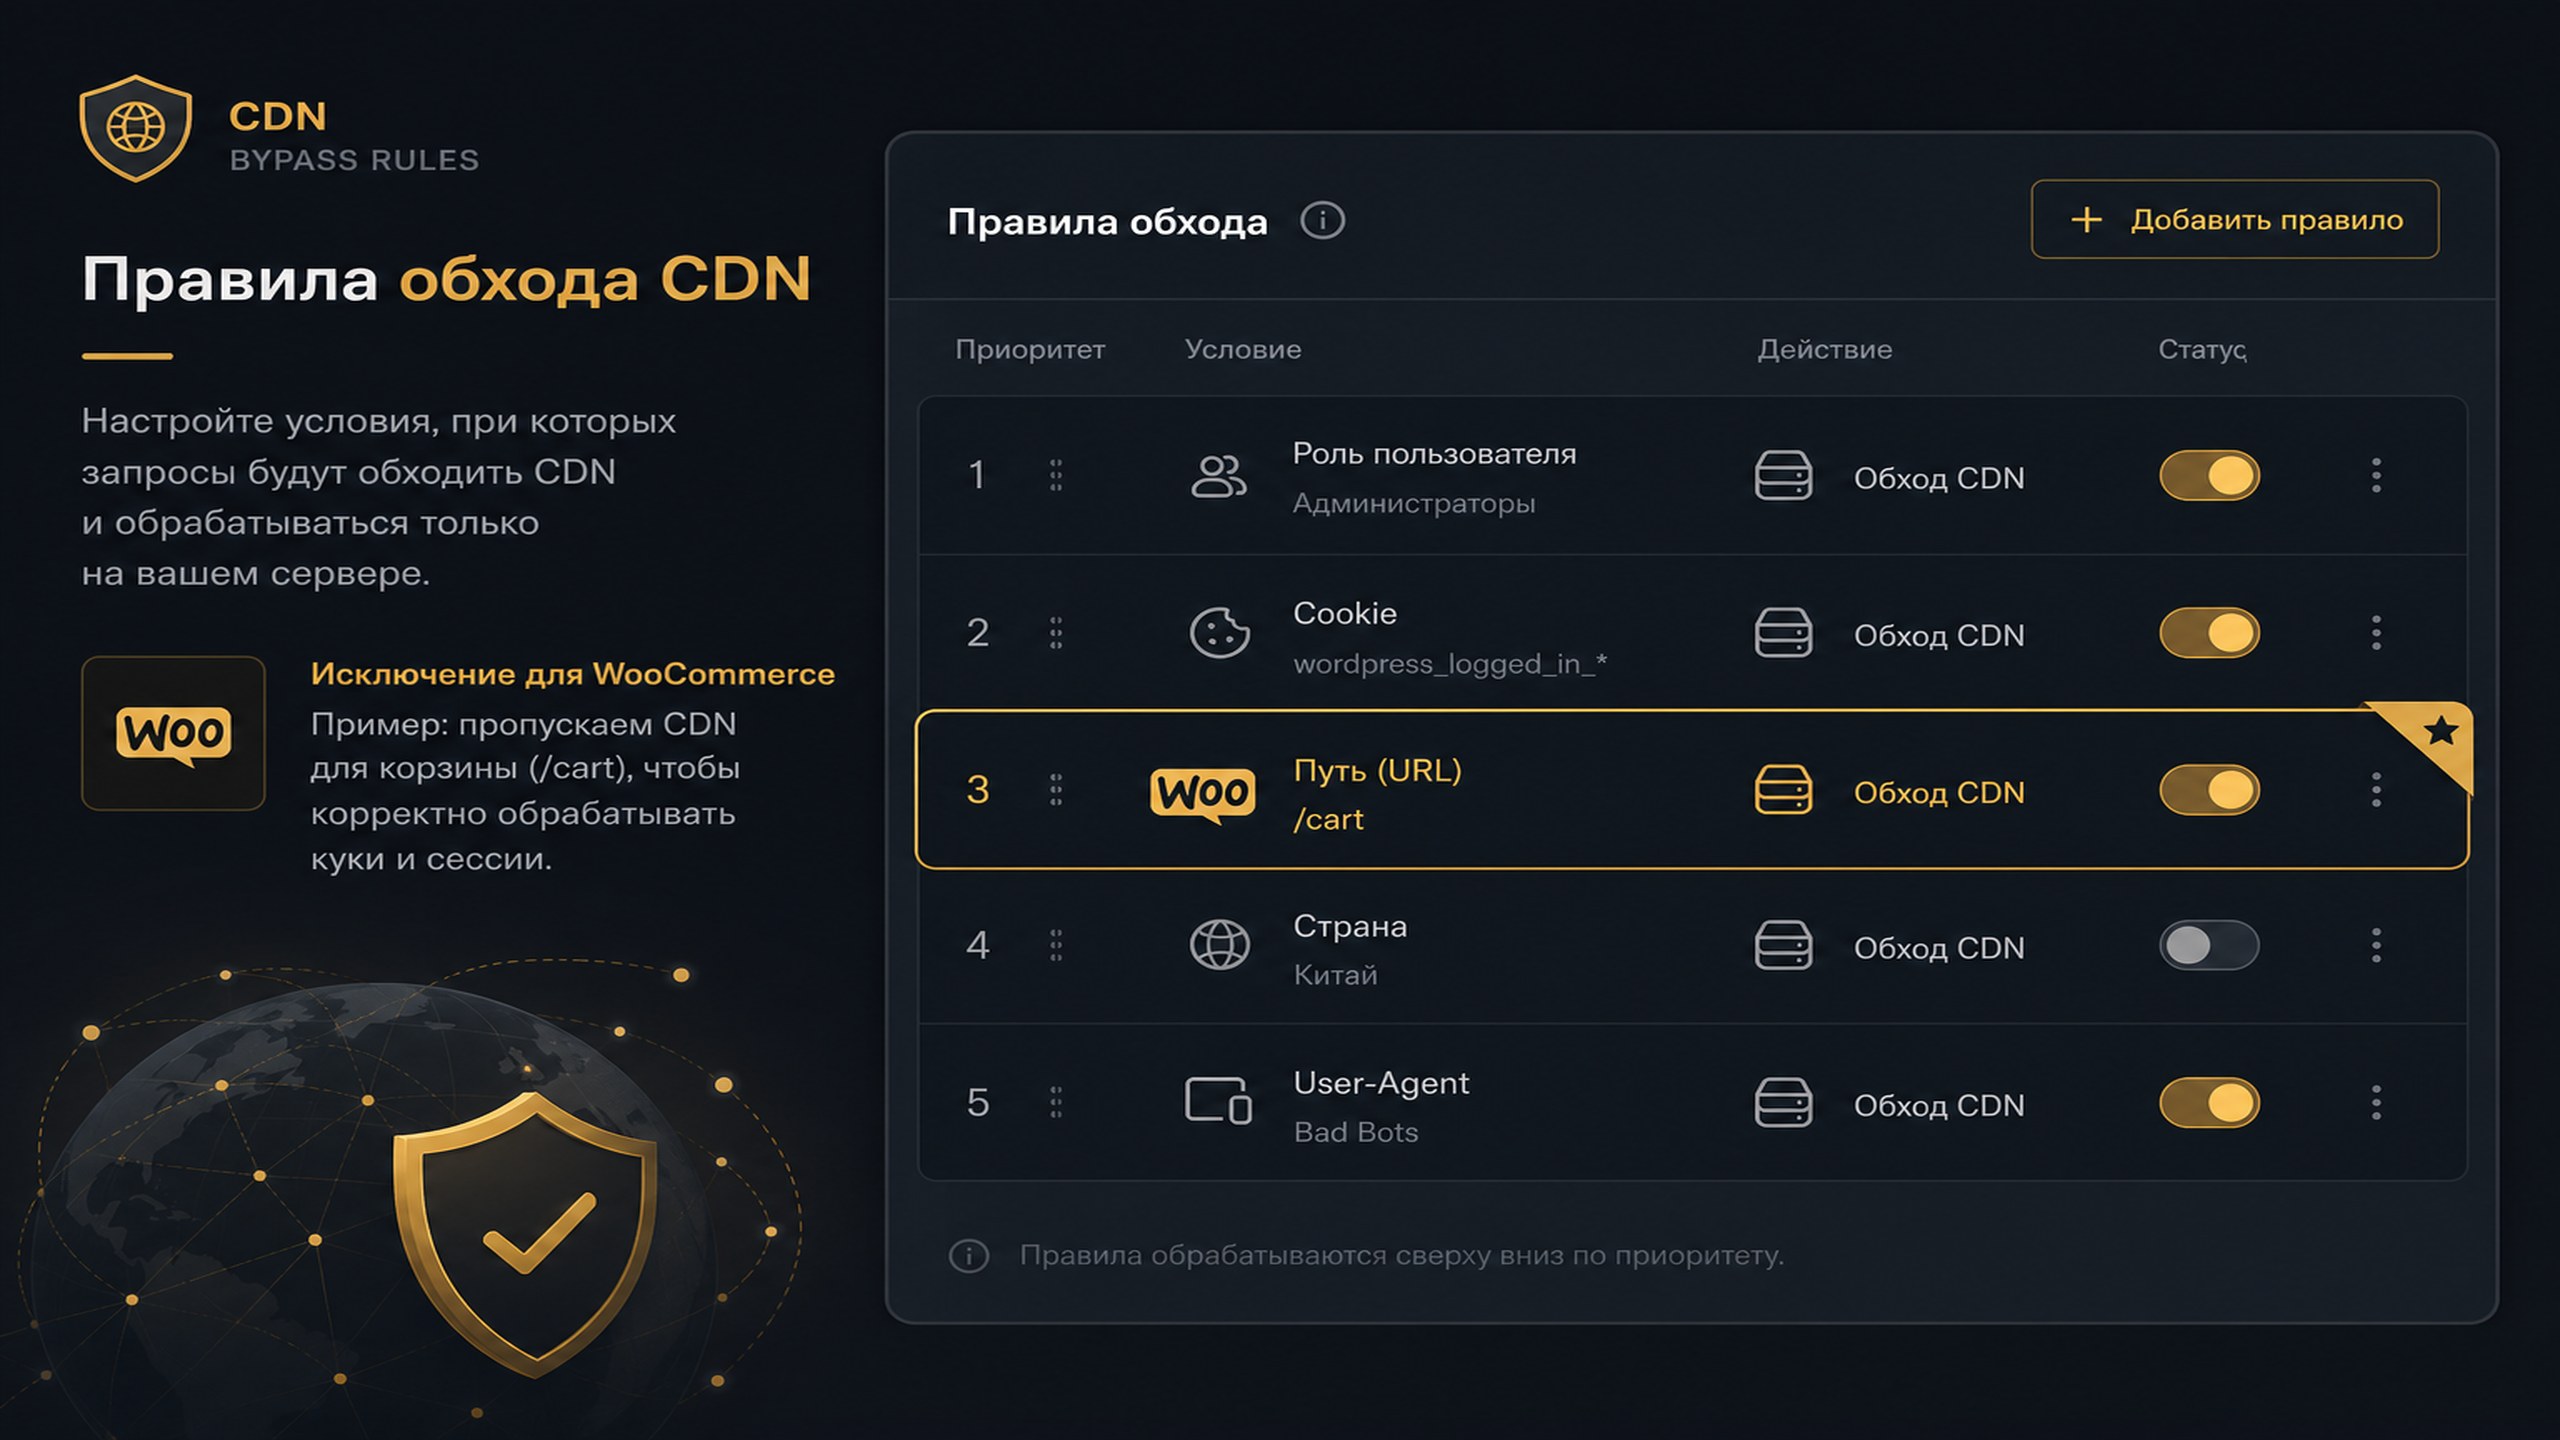Click the Исключение для WooCommerce heading
The width and height of the screenshot is (2560, 1440).
(572, 674)
